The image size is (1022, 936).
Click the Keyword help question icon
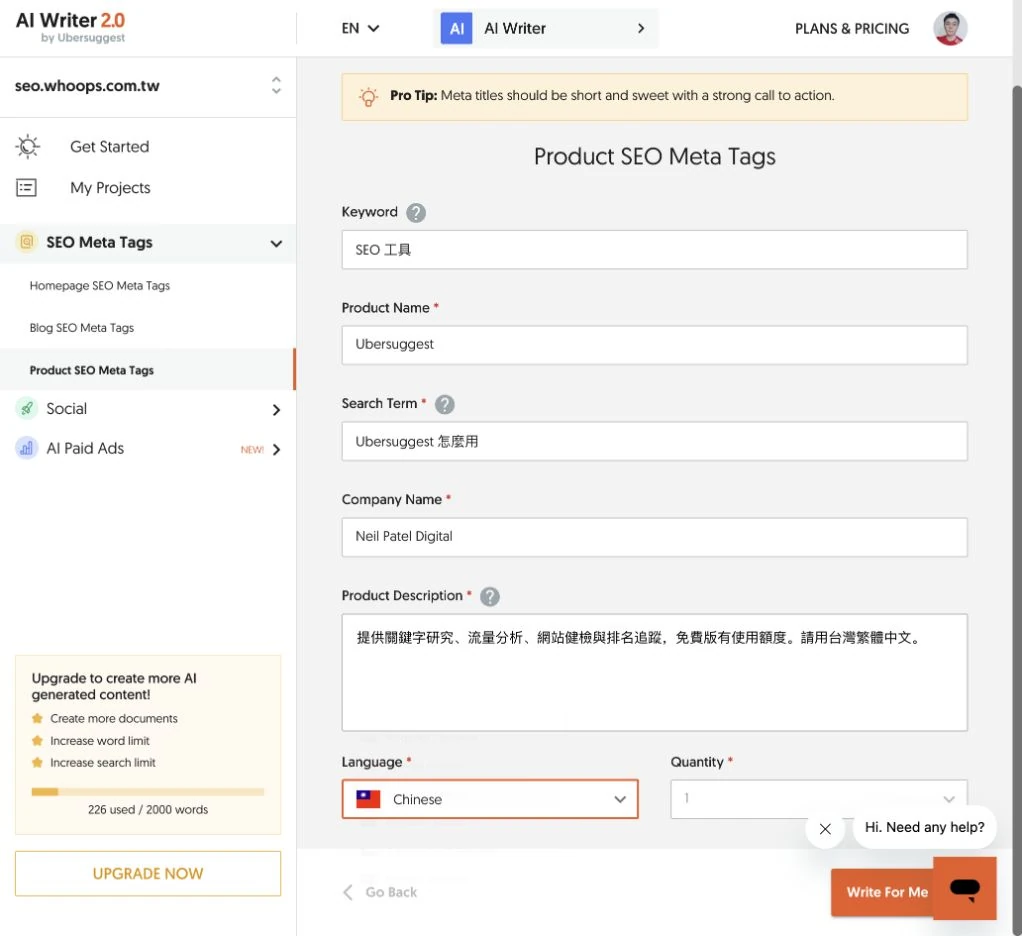click(416, 212)
